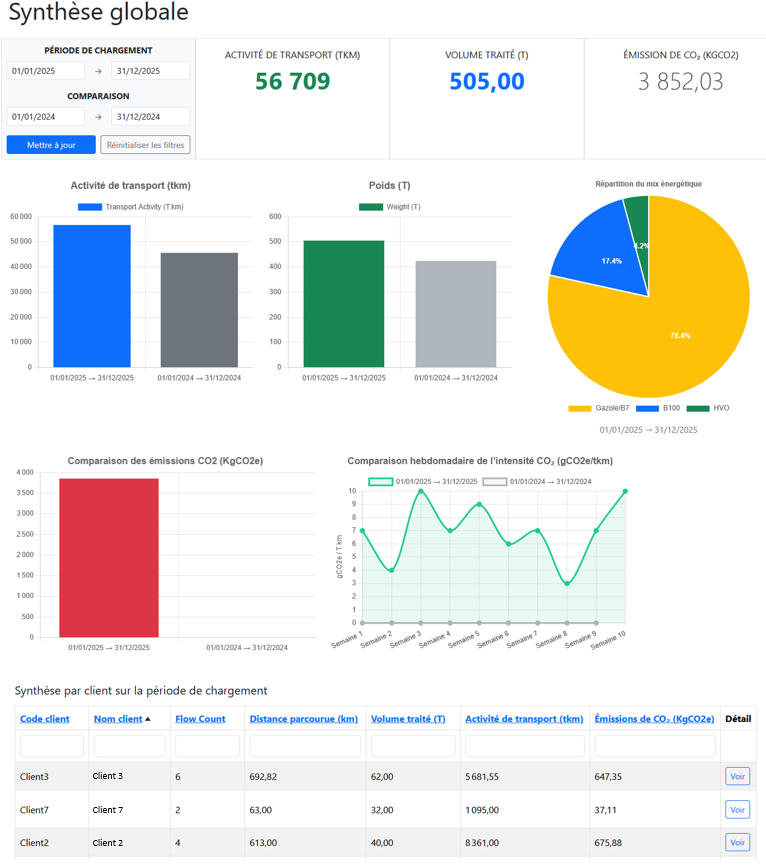Open Voir details for Client 3
Screen dimensions: 766x865
[x=737, y=777]
